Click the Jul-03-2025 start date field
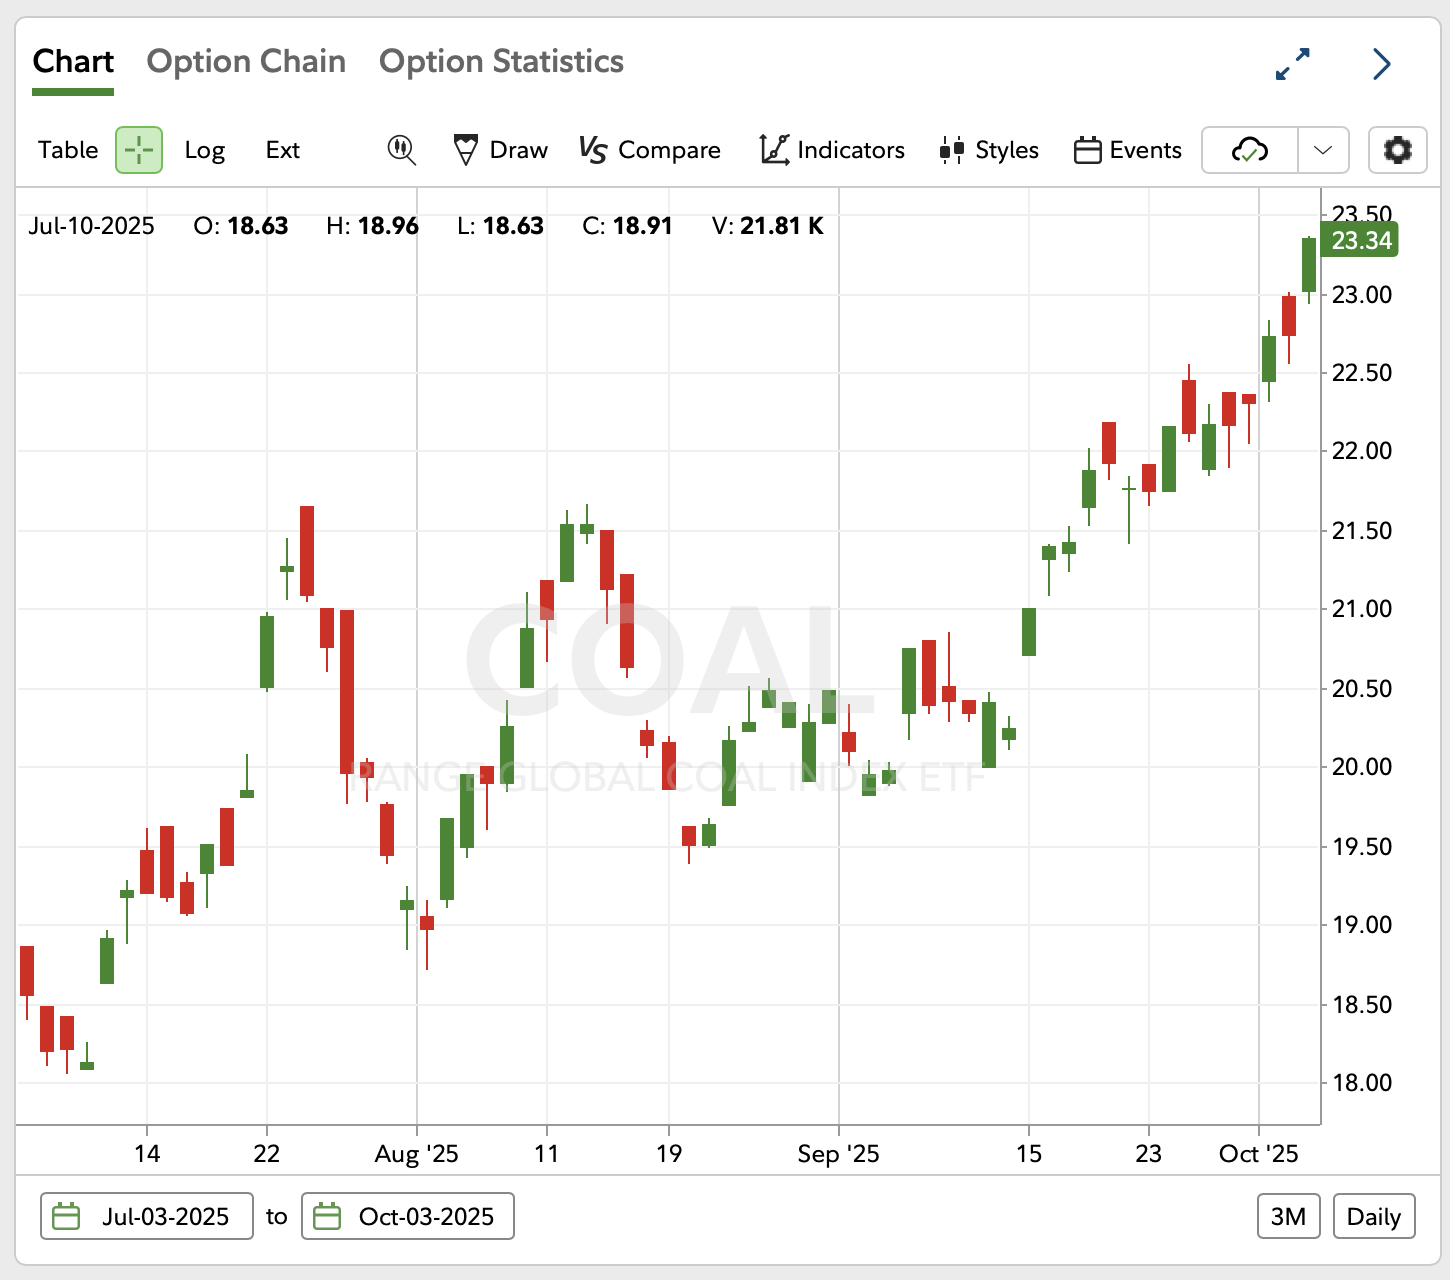Viewport: 1450px width, 1280px height. point(147,1216)
